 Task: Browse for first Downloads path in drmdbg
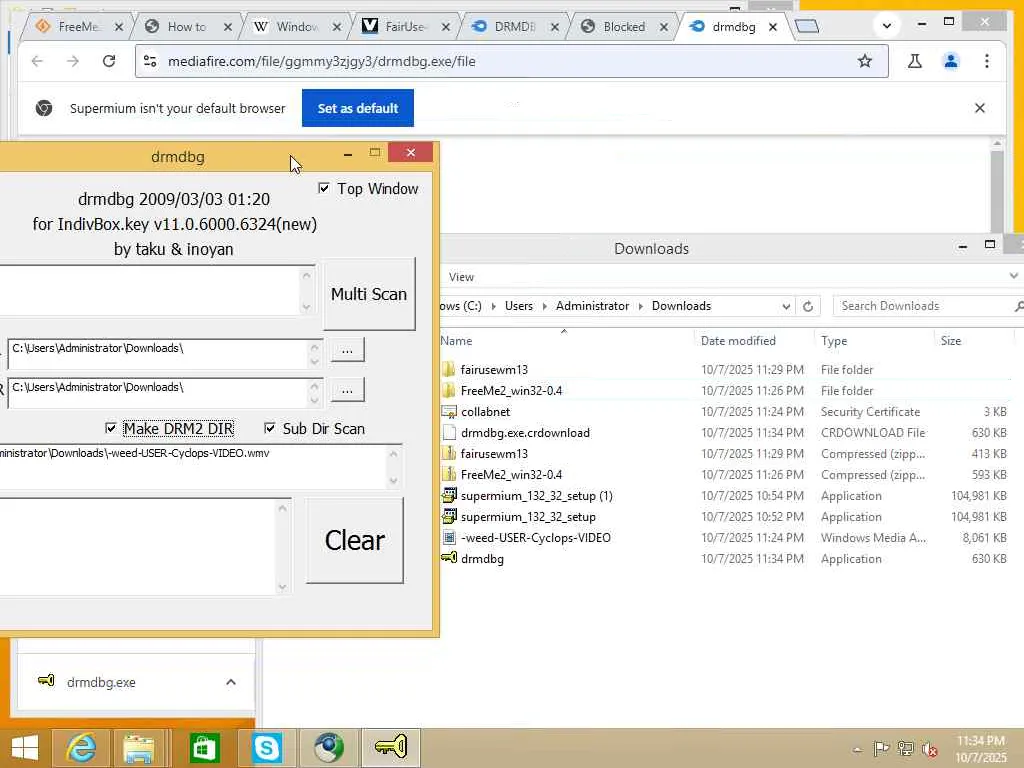click(347, 350)
